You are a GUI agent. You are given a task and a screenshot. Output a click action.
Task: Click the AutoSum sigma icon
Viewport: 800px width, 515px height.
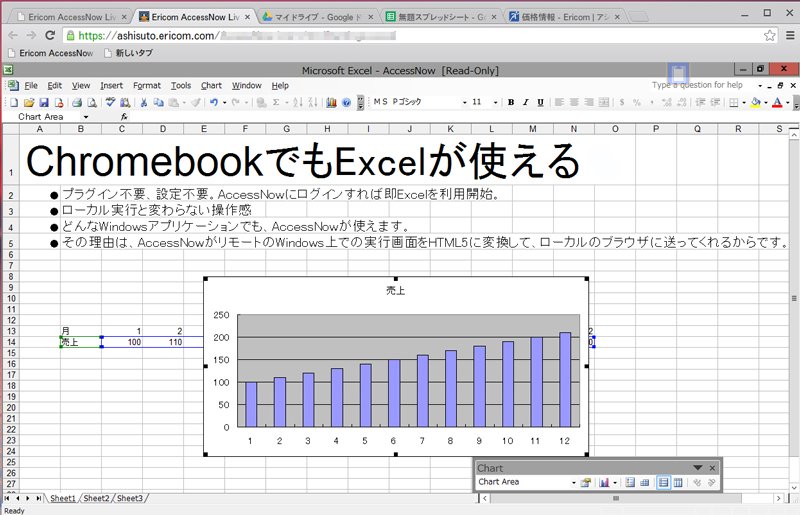click(276, 103)
